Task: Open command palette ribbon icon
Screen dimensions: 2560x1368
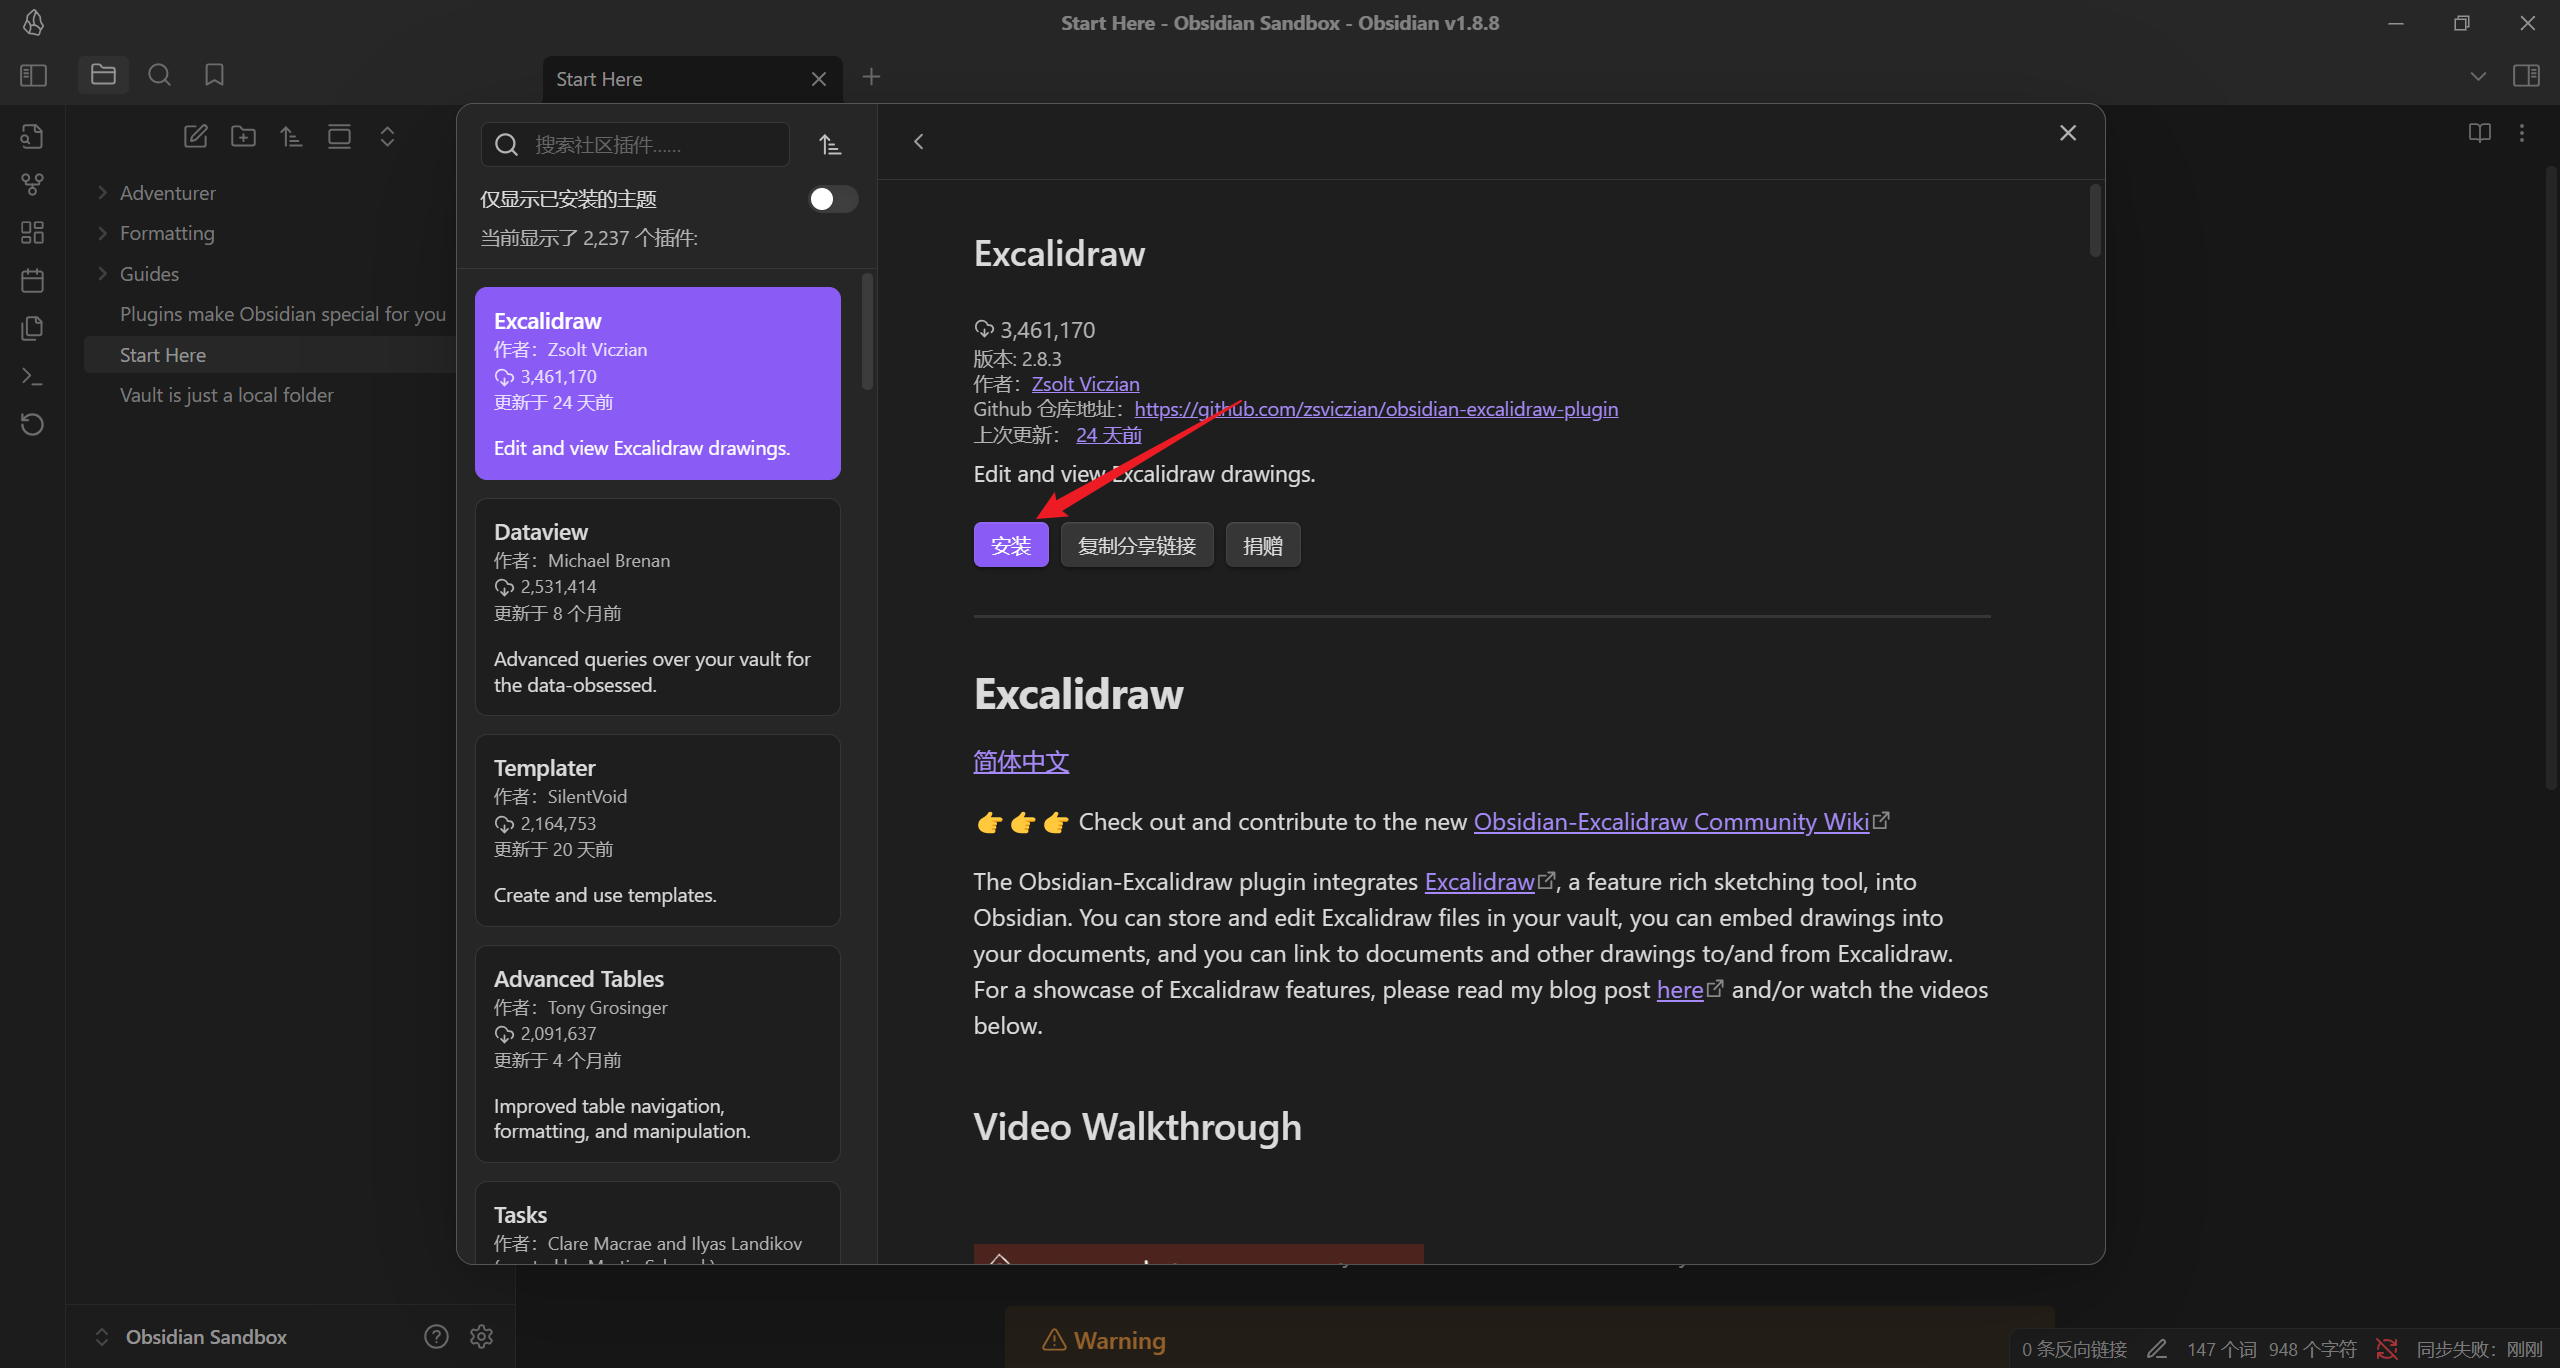Action: tap(32, 376)
